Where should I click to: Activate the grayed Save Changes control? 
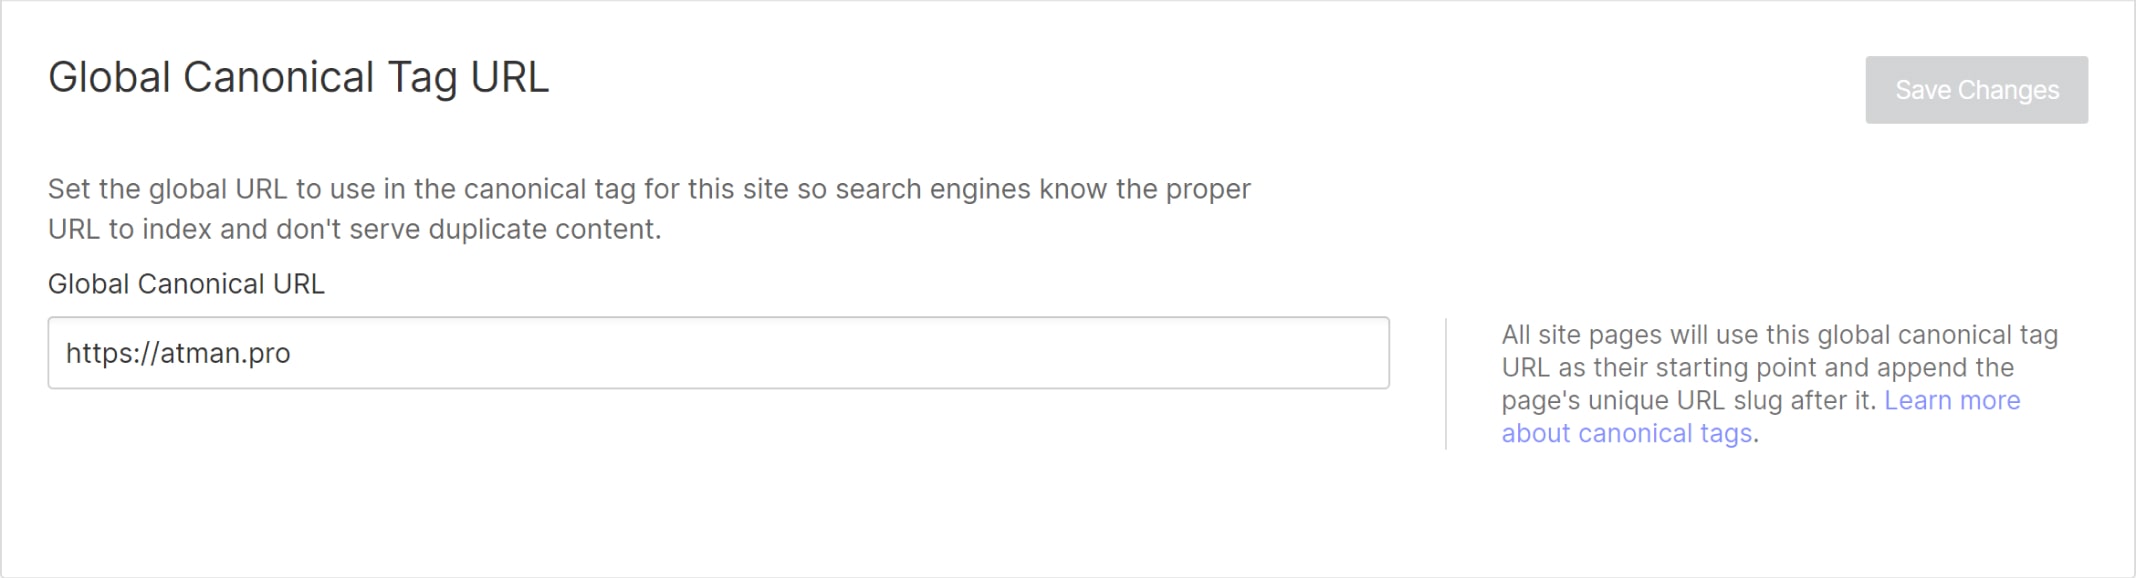1976,89
